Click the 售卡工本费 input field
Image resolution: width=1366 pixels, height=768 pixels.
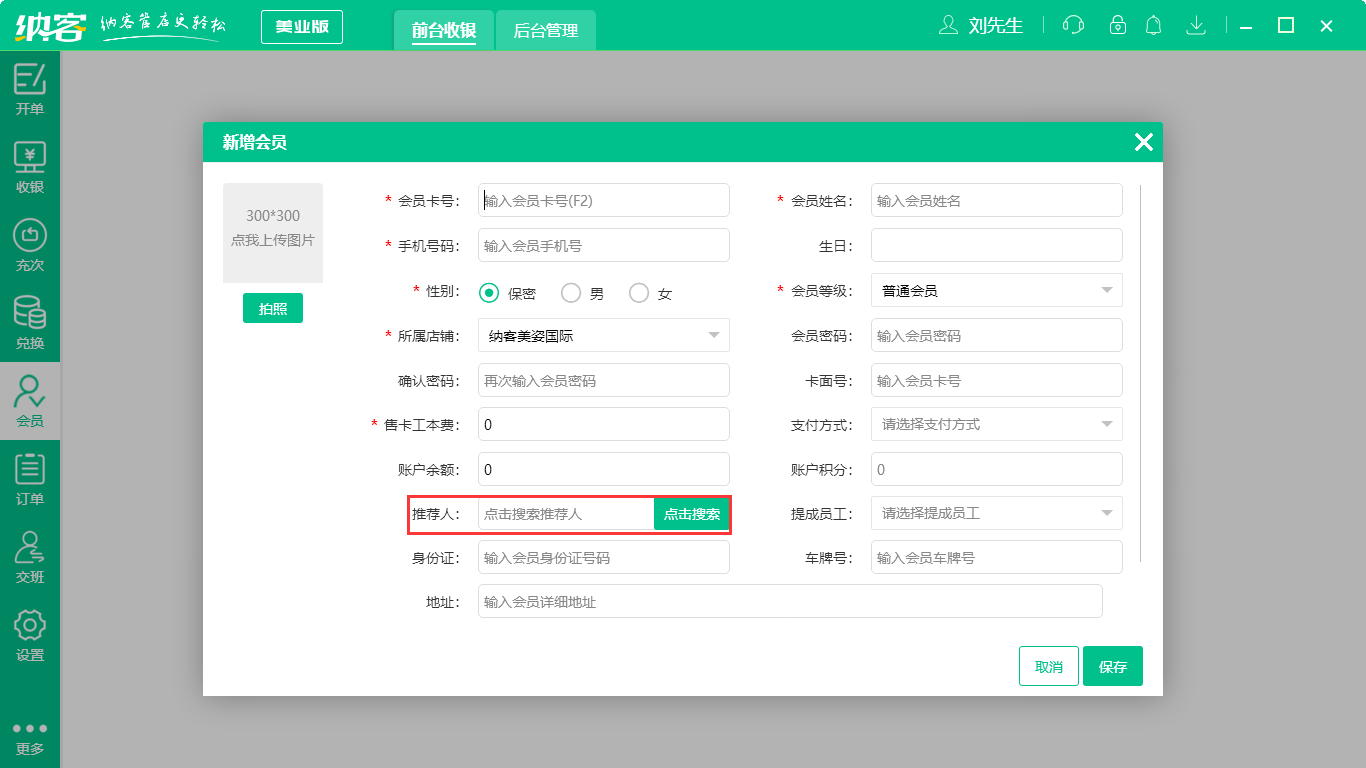pos(604,424)
